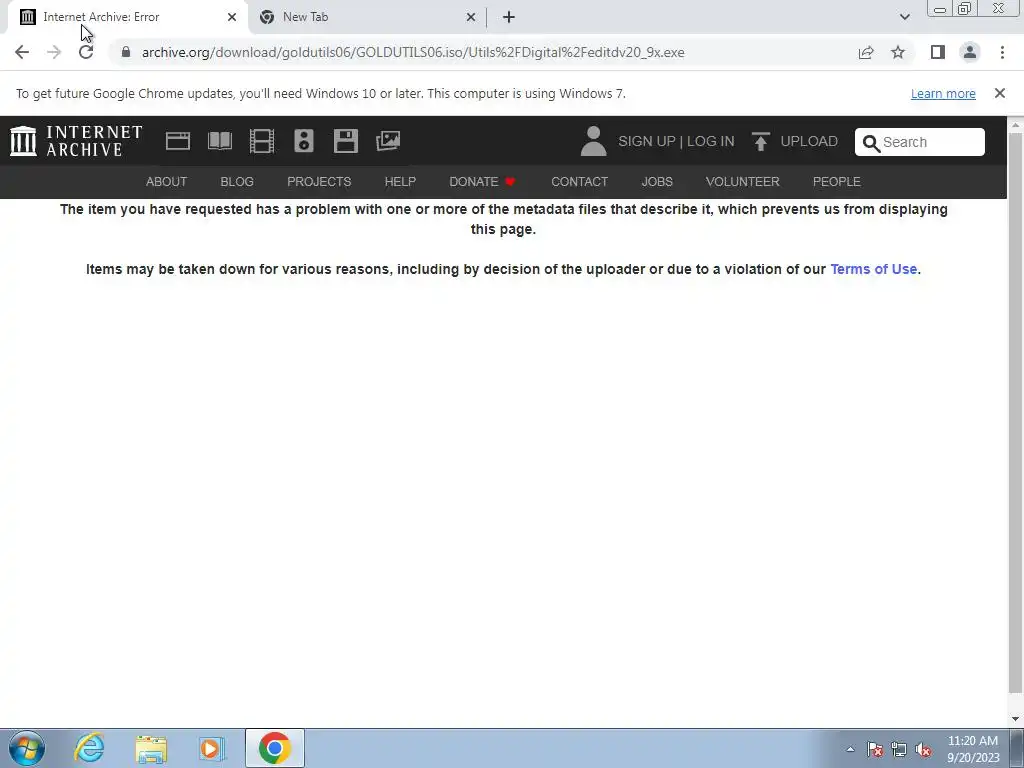Image resolution: width=1024 pixels, height=768 pixels.
Task: Click the magnifier icon in Search box
Action: (871, 143)
